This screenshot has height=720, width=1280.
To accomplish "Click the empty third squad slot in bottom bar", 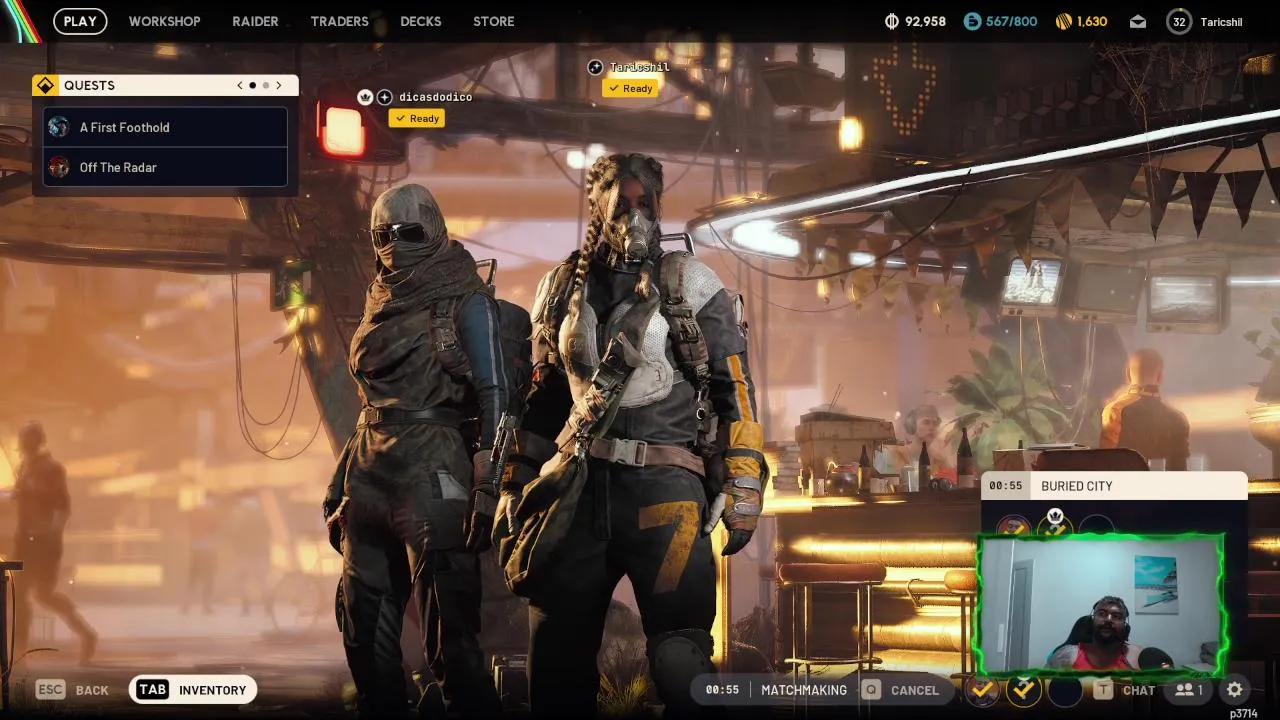I will [1065, 689].
